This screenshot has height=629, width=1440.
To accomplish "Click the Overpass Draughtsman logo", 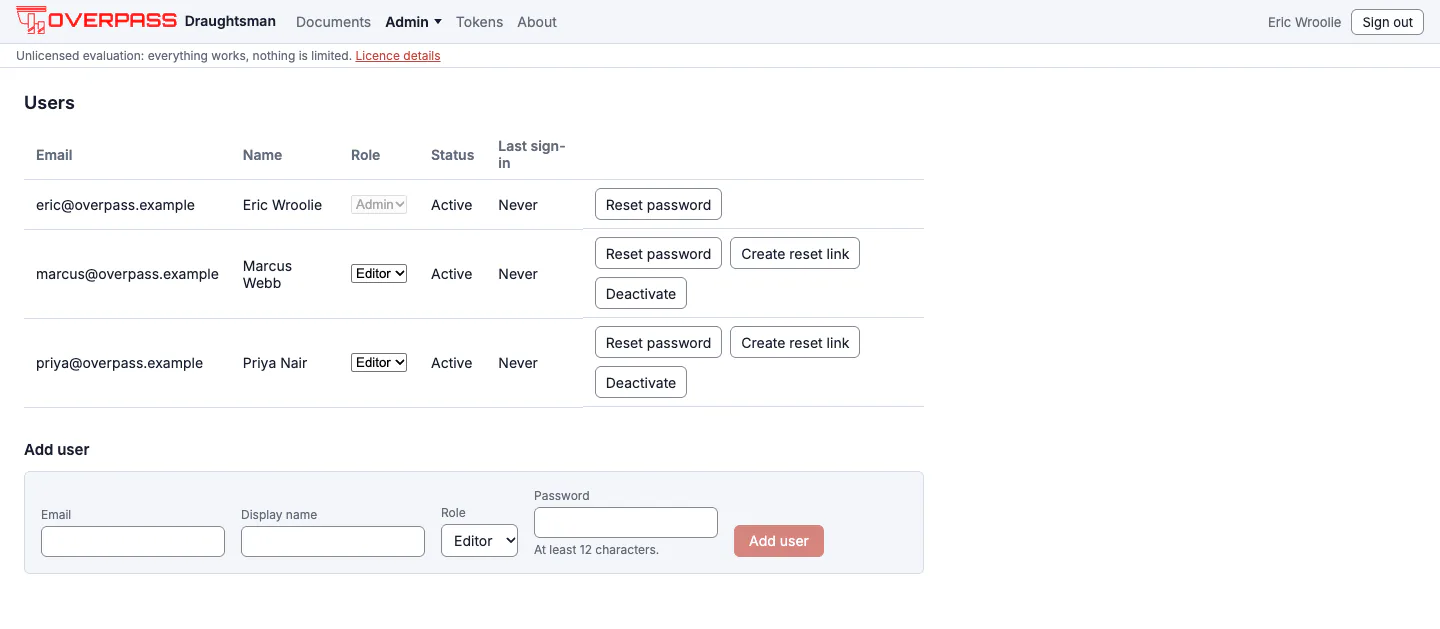I will [x=146, y=21].
